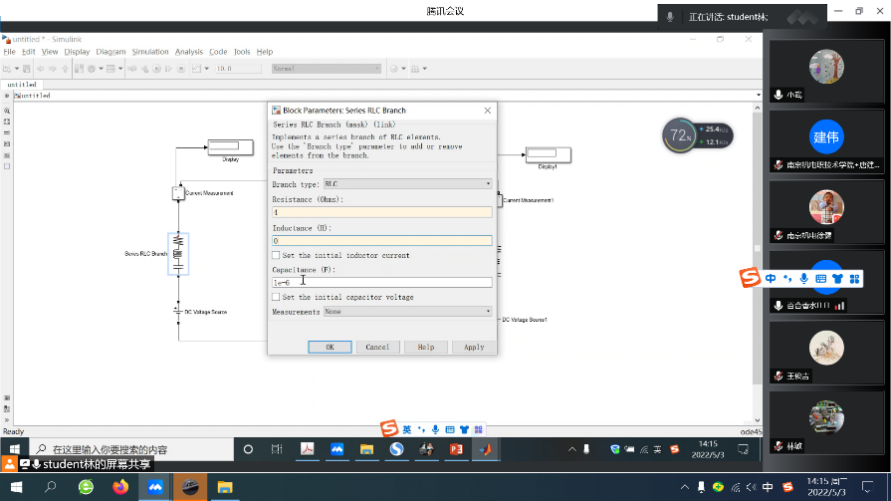
Task: Click the Capacitance (F) input field
Action: (x=382, y=283)
